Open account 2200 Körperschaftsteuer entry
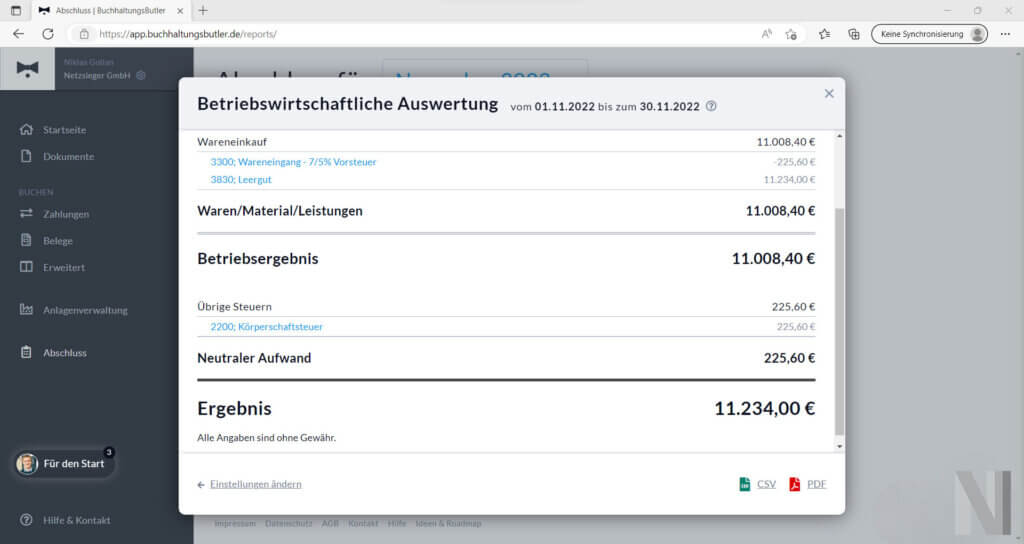 [266, 326]
